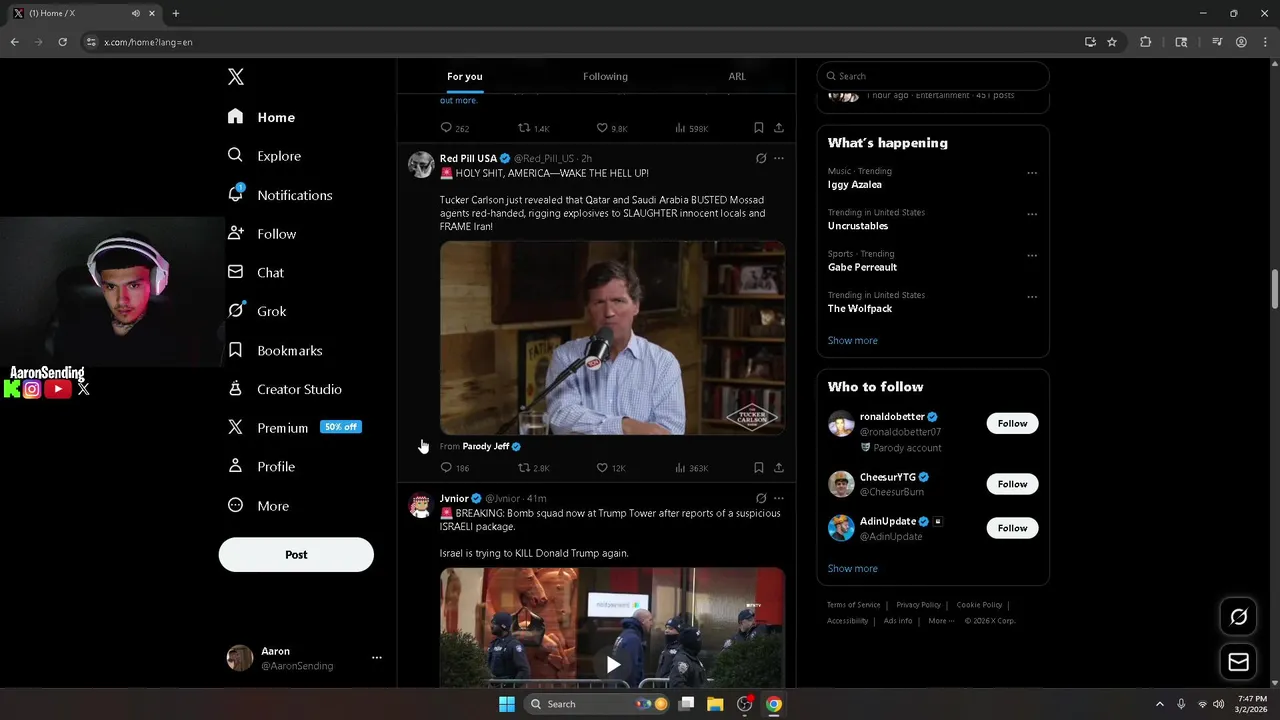1280x720 pixels.
Task: Open the Terms of Service link
Action: click(x=853, y=605)
